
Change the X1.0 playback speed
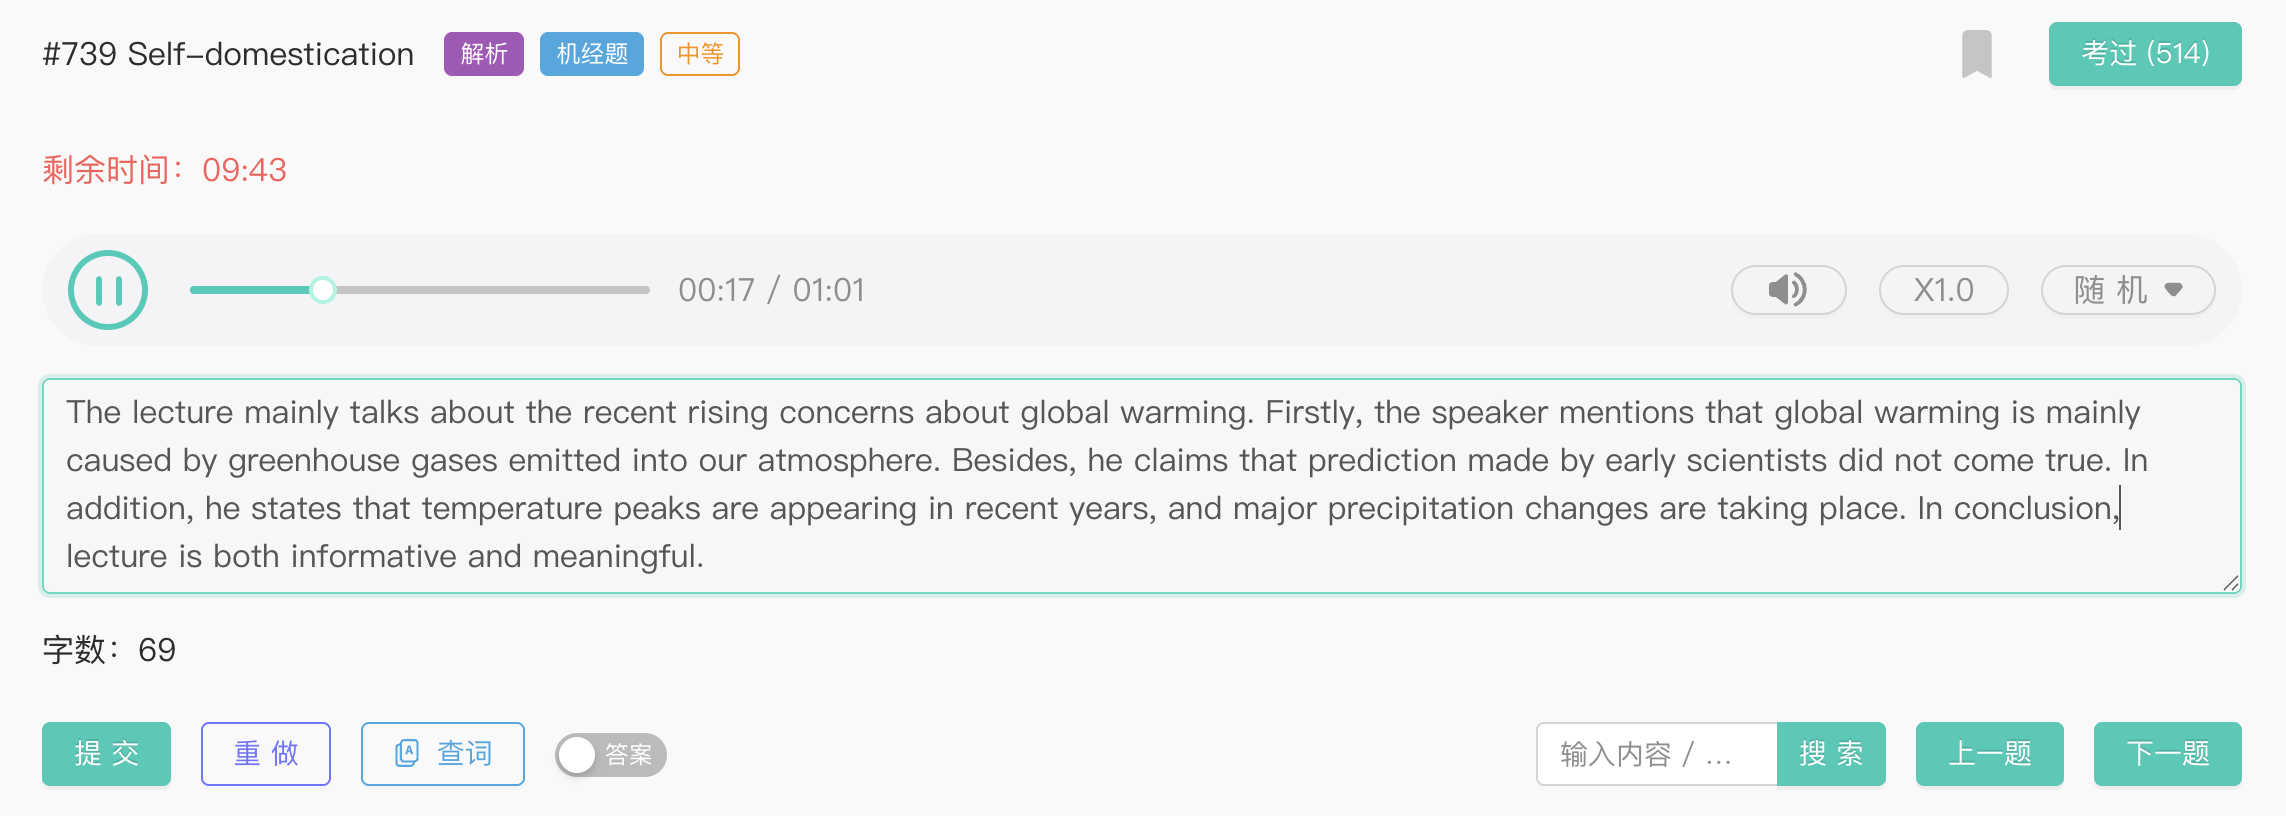coord(1943,290)
